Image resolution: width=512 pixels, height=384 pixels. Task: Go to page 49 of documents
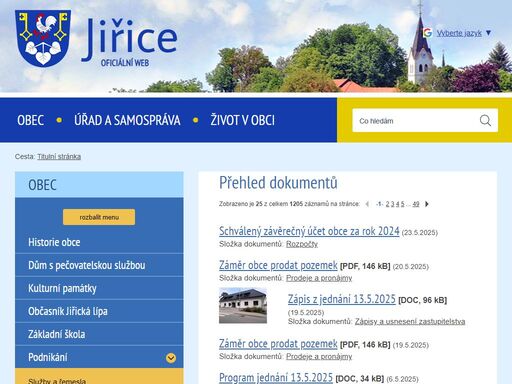(415, 204)
